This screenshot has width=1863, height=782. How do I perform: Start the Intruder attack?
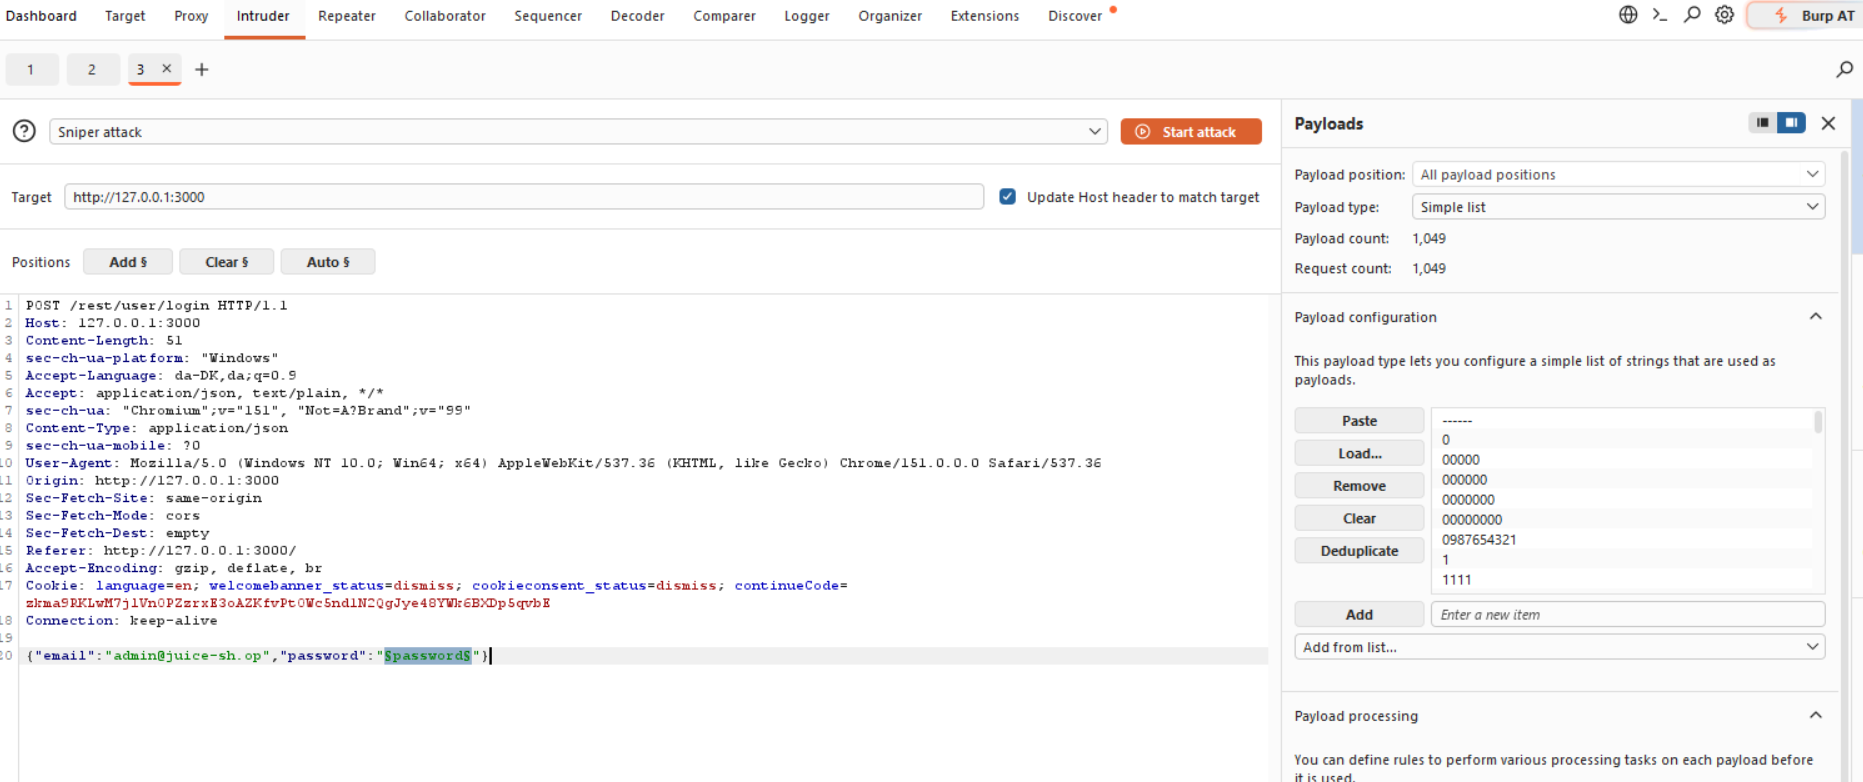[x=1191, y=132]
